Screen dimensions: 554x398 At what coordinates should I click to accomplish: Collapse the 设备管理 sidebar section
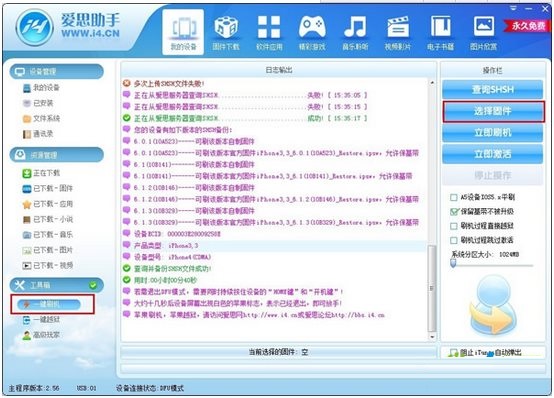tap(57, 72)
